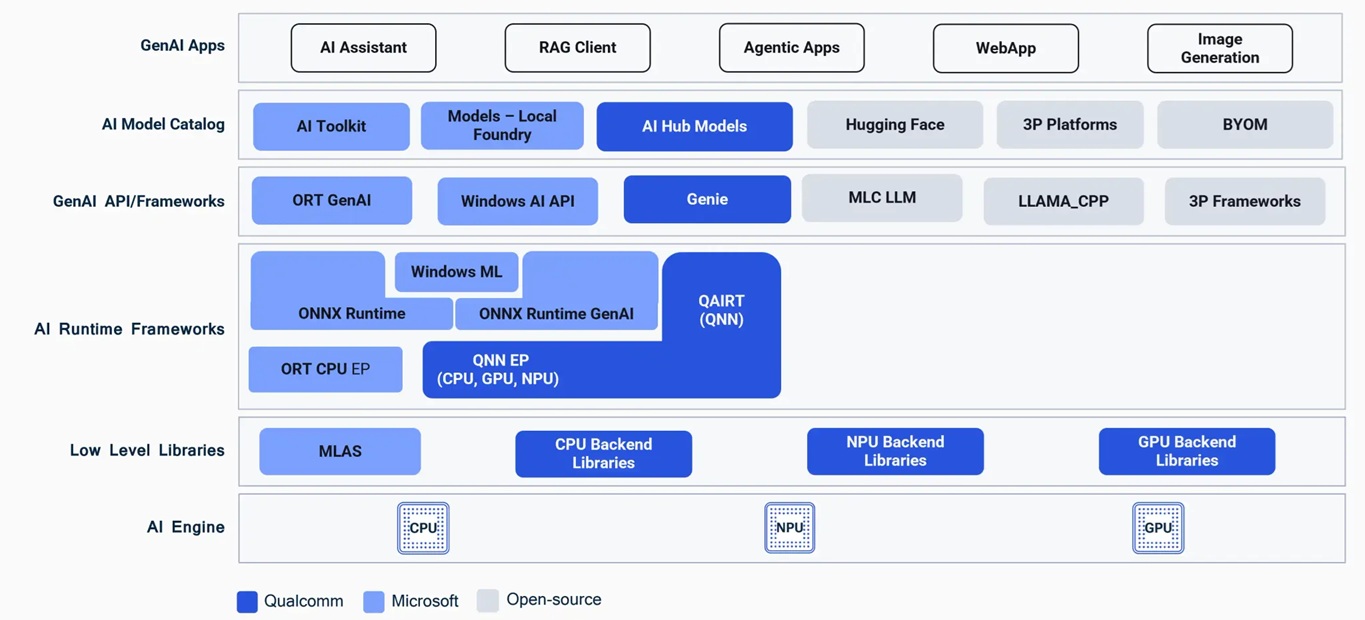Select the RAG Client box
The height and width of the screenshot is (620, 1365).
[577, 48]
